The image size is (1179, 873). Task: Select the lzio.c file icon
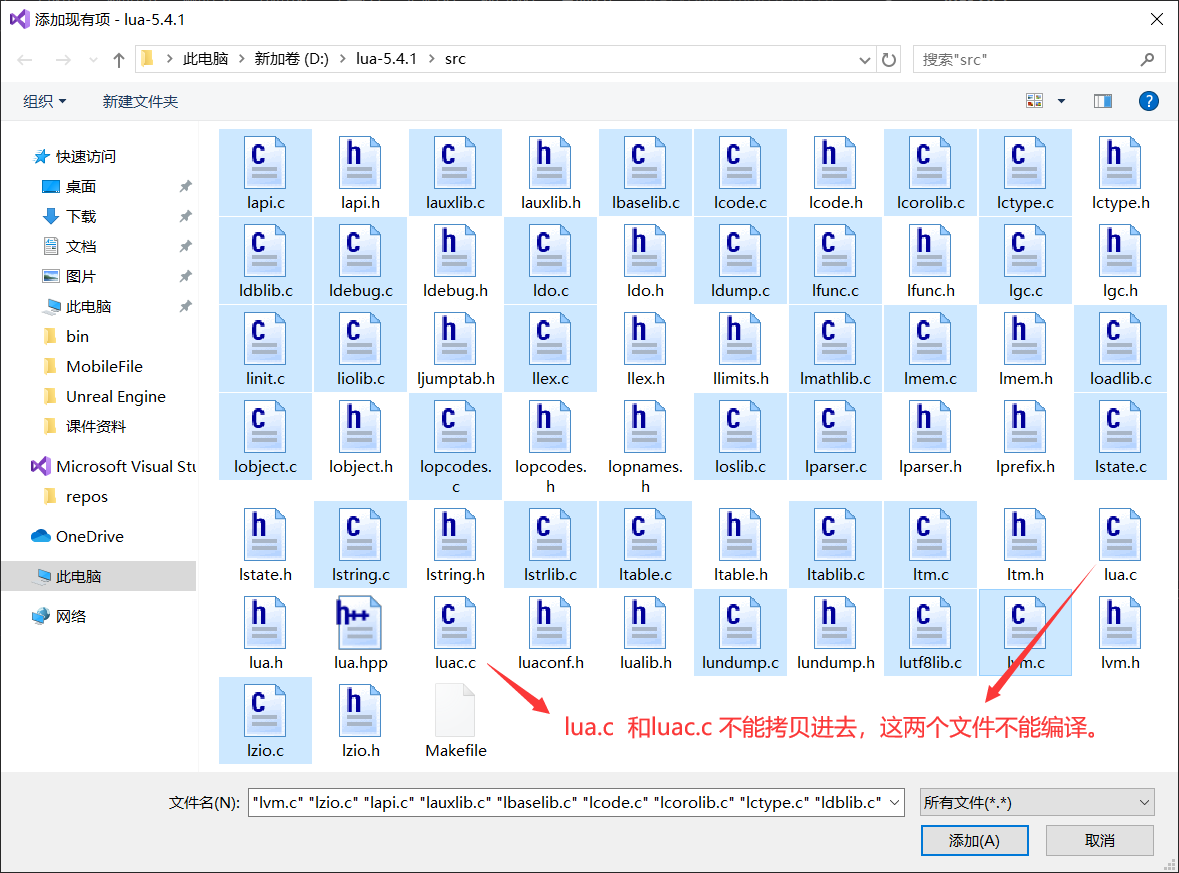[x=265, y=710]
